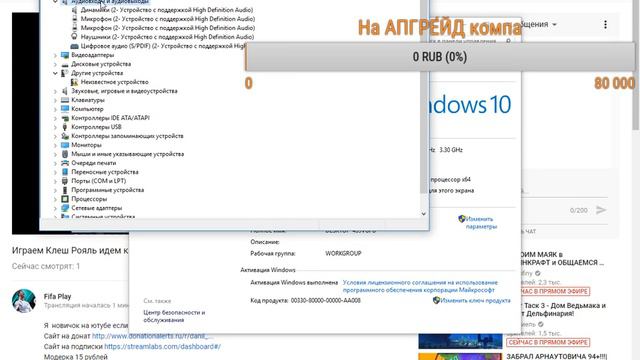
Task: Click the Порты (COM и LPT) icon
Action: click(64, 181)
